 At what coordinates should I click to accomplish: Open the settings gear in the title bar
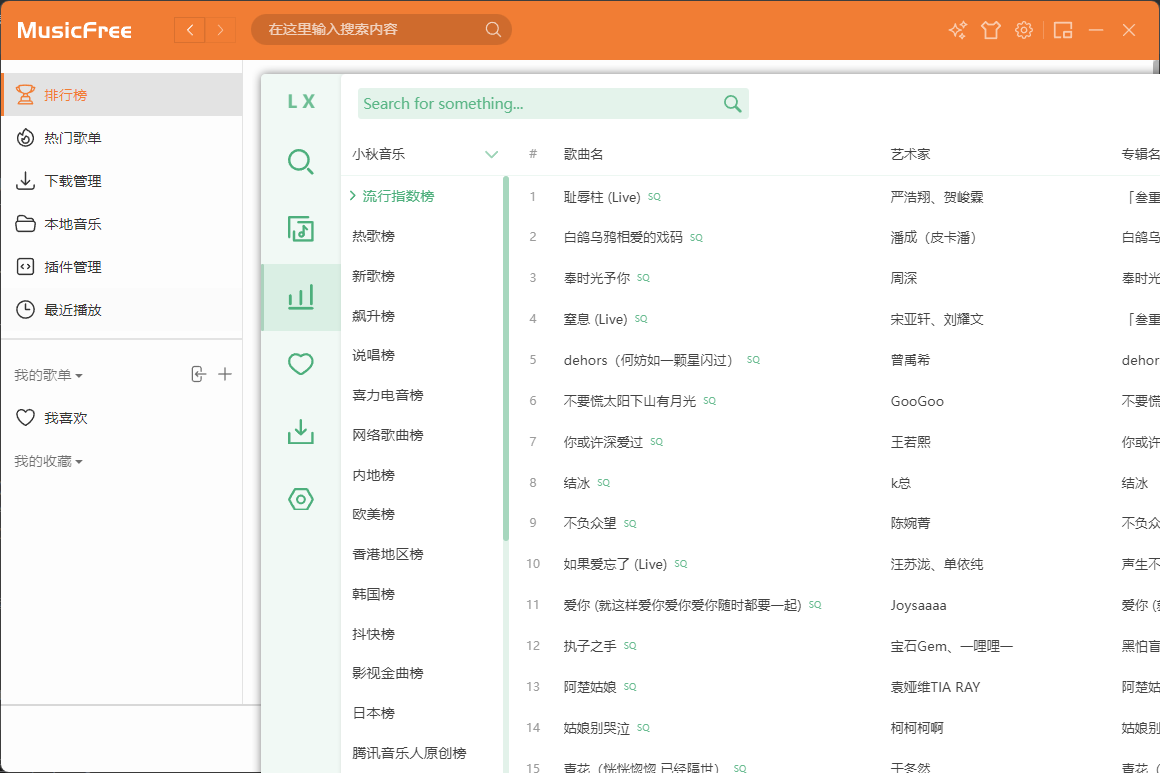pos(1023,30)
